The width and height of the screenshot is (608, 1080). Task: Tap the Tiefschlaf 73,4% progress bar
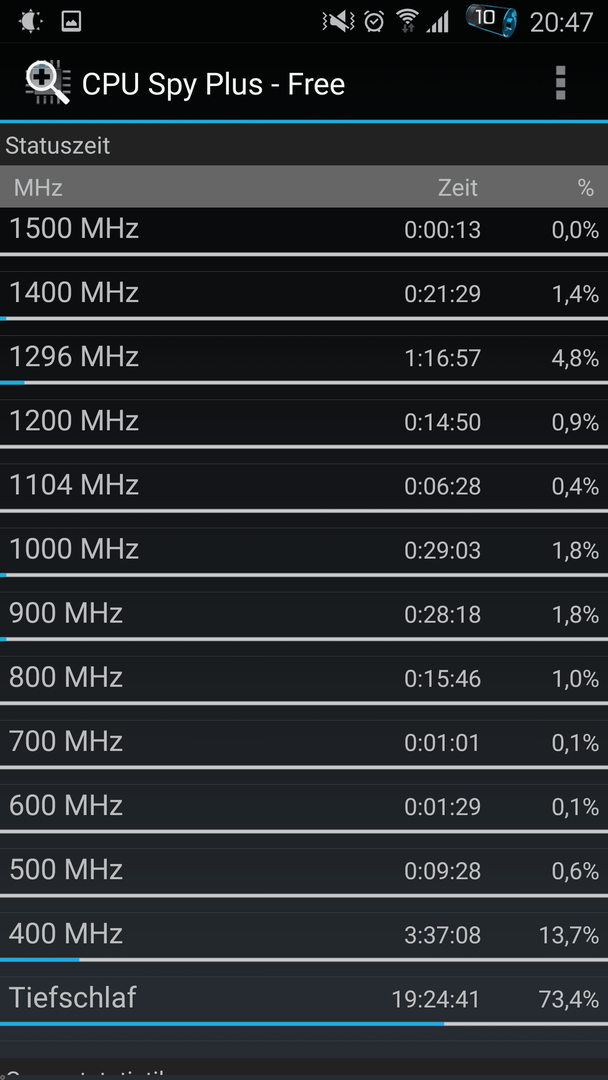304,1024
